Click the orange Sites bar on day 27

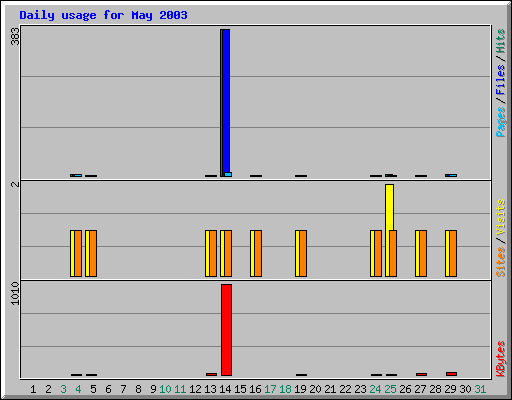[x=423, y=253]
